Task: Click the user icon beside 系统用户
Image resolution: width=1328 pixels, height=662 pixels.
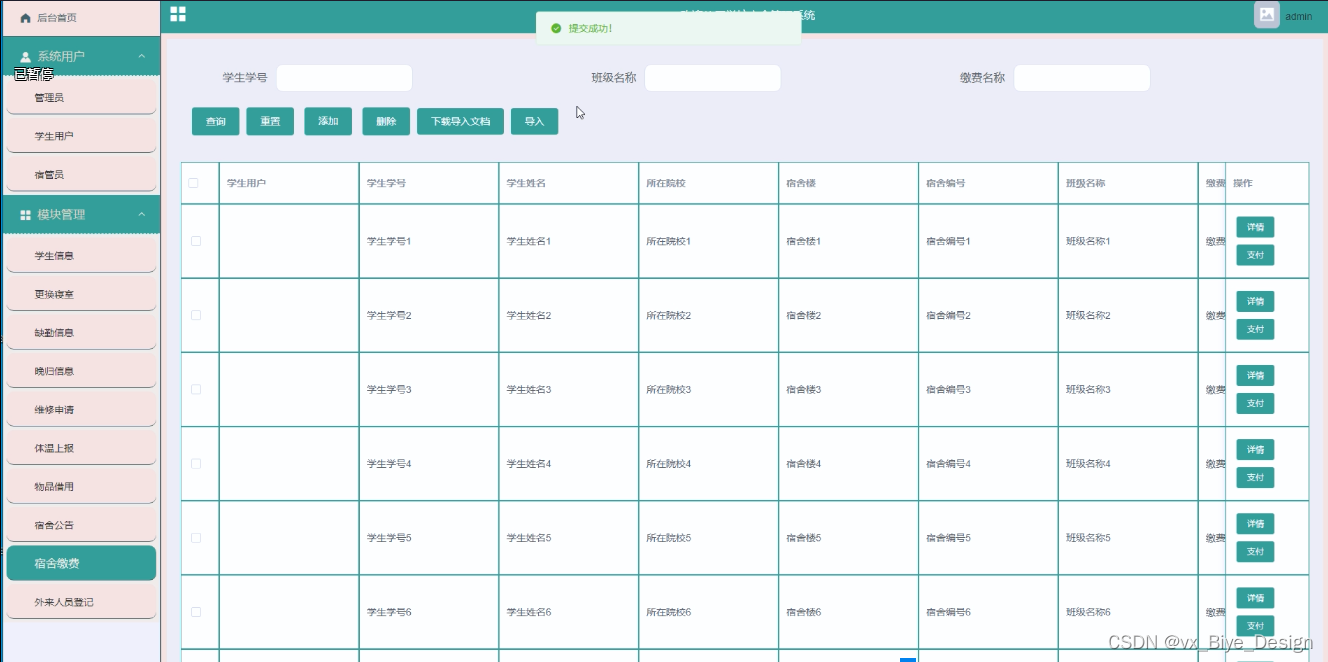Action: point(26,57)
